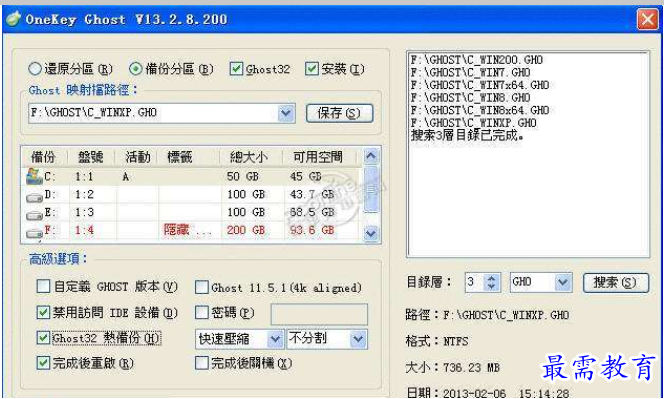Screen dimensions: 664x399
Task: Select the 還原分區 (R) radio button
Action: pyautogui.click(x=34, y=69)
